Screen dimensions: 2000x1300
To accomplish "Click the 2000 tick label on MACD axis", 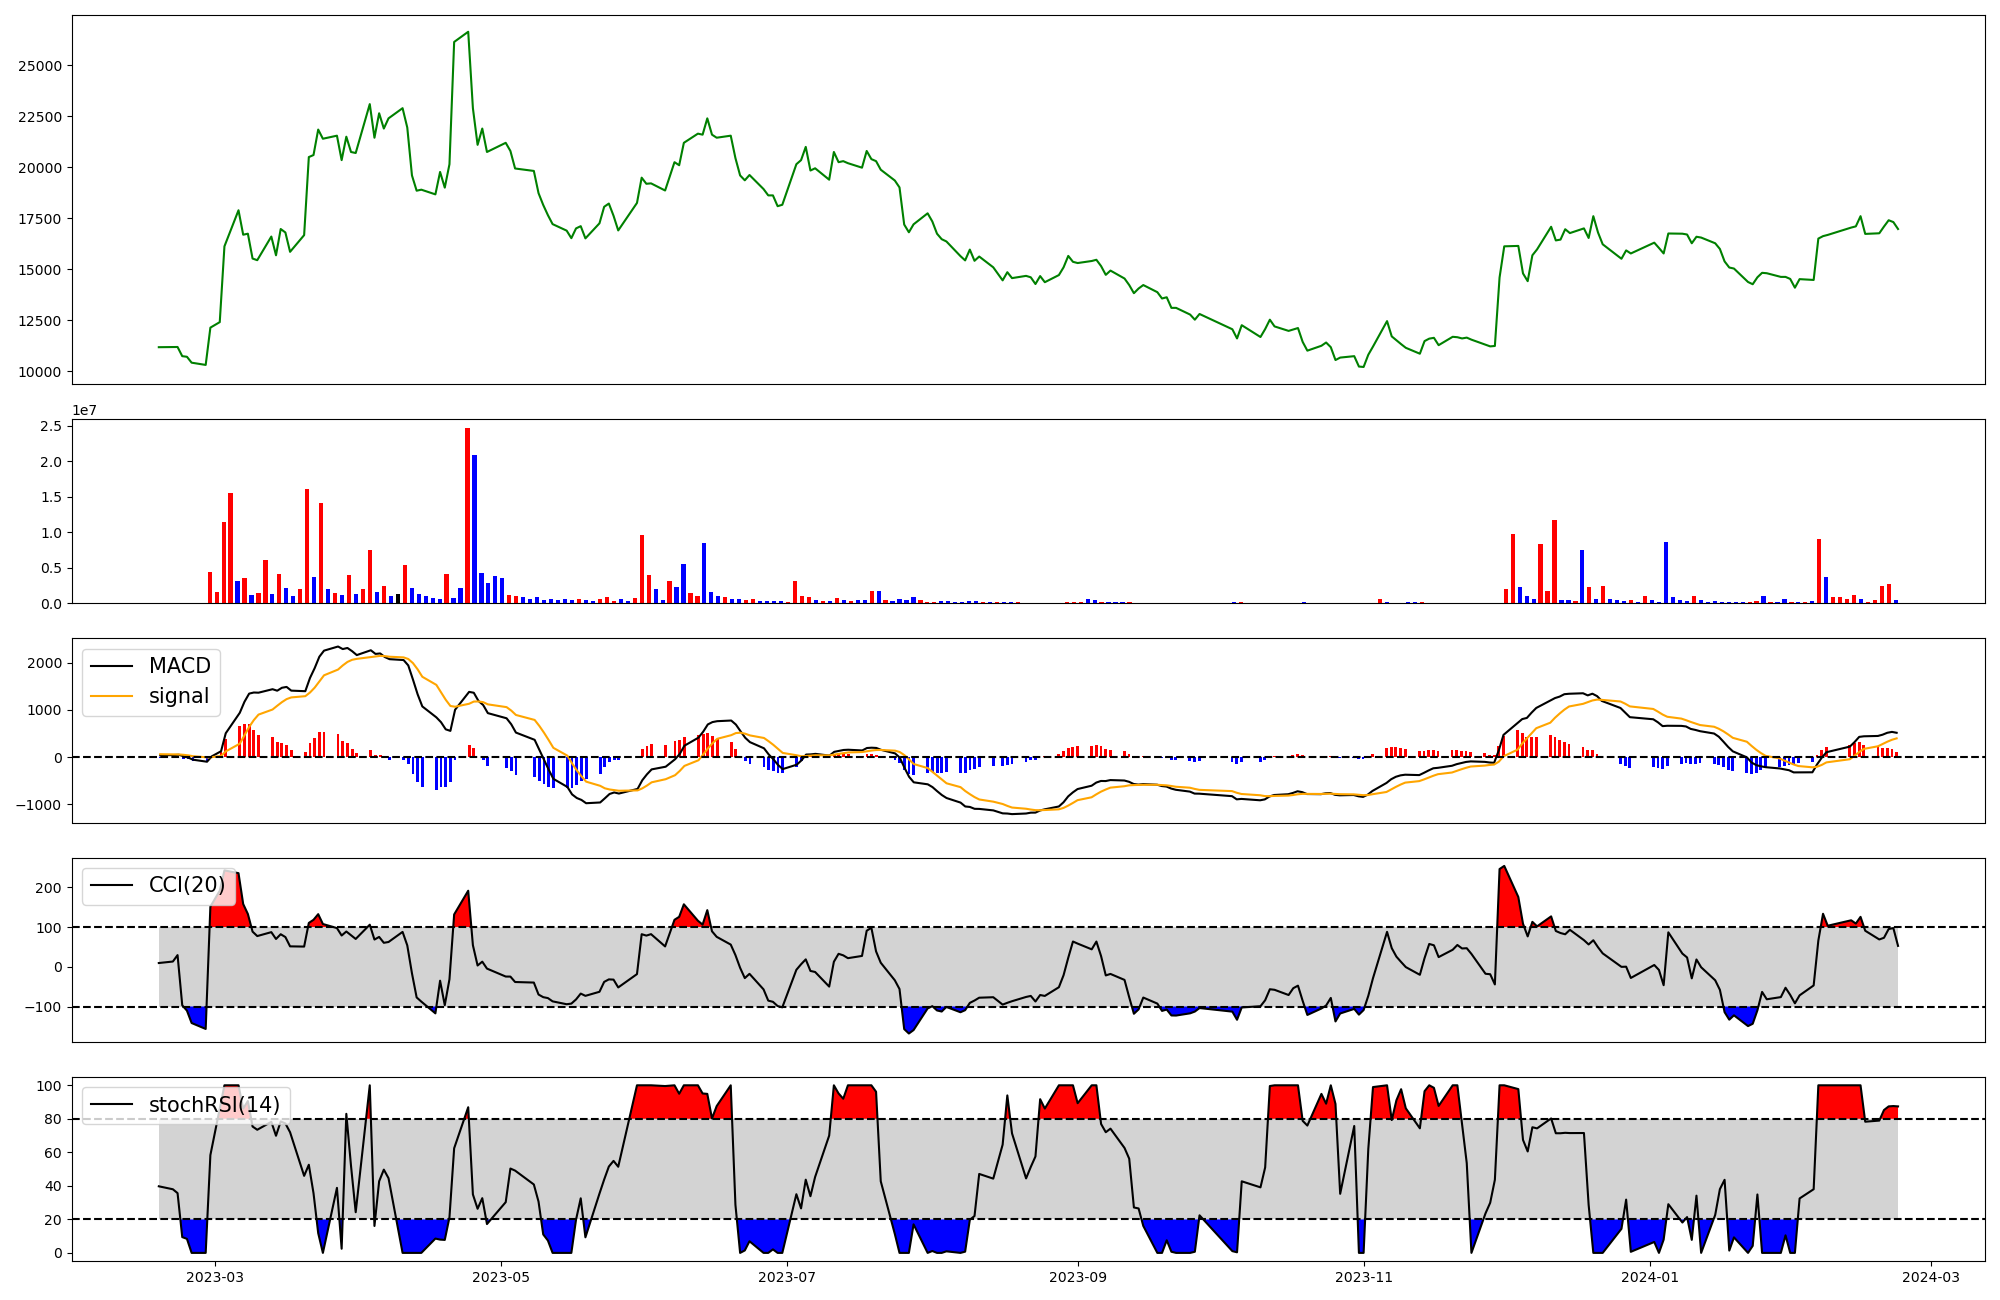I will [x=44, y=664].
